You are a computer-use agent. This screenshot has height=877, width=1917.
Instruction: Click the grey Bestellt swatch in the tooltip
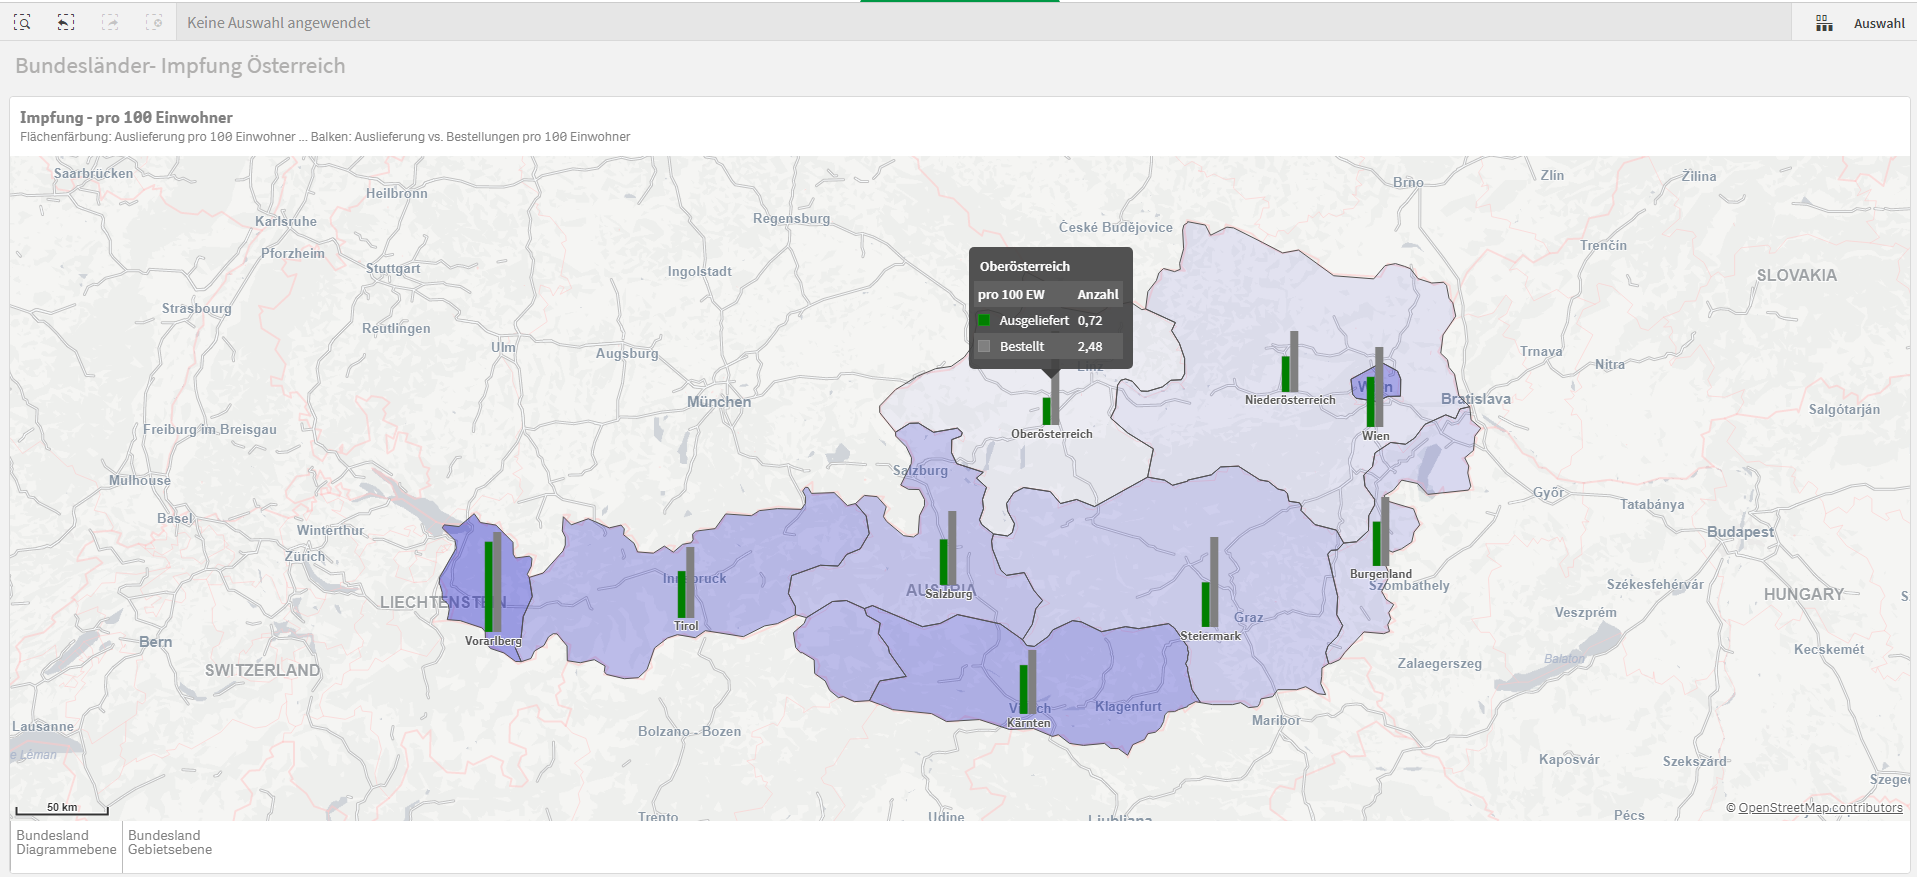click(984, 346)
